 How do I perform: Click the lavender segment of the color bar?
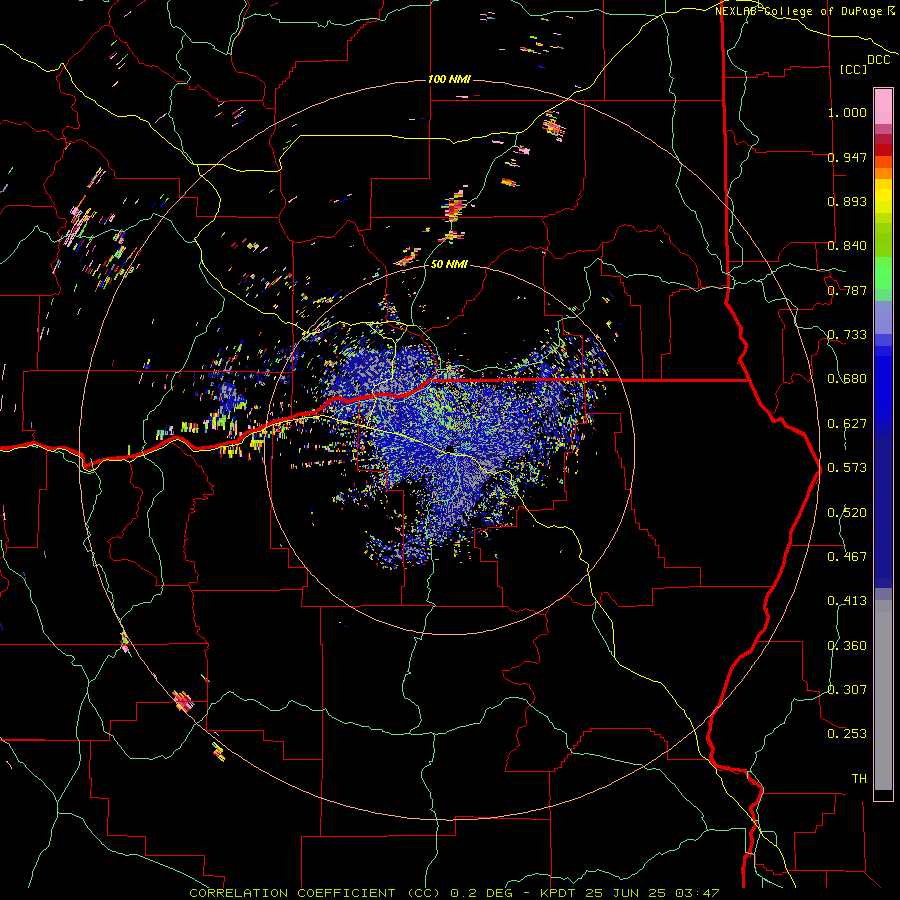click(x=883, y=317)
